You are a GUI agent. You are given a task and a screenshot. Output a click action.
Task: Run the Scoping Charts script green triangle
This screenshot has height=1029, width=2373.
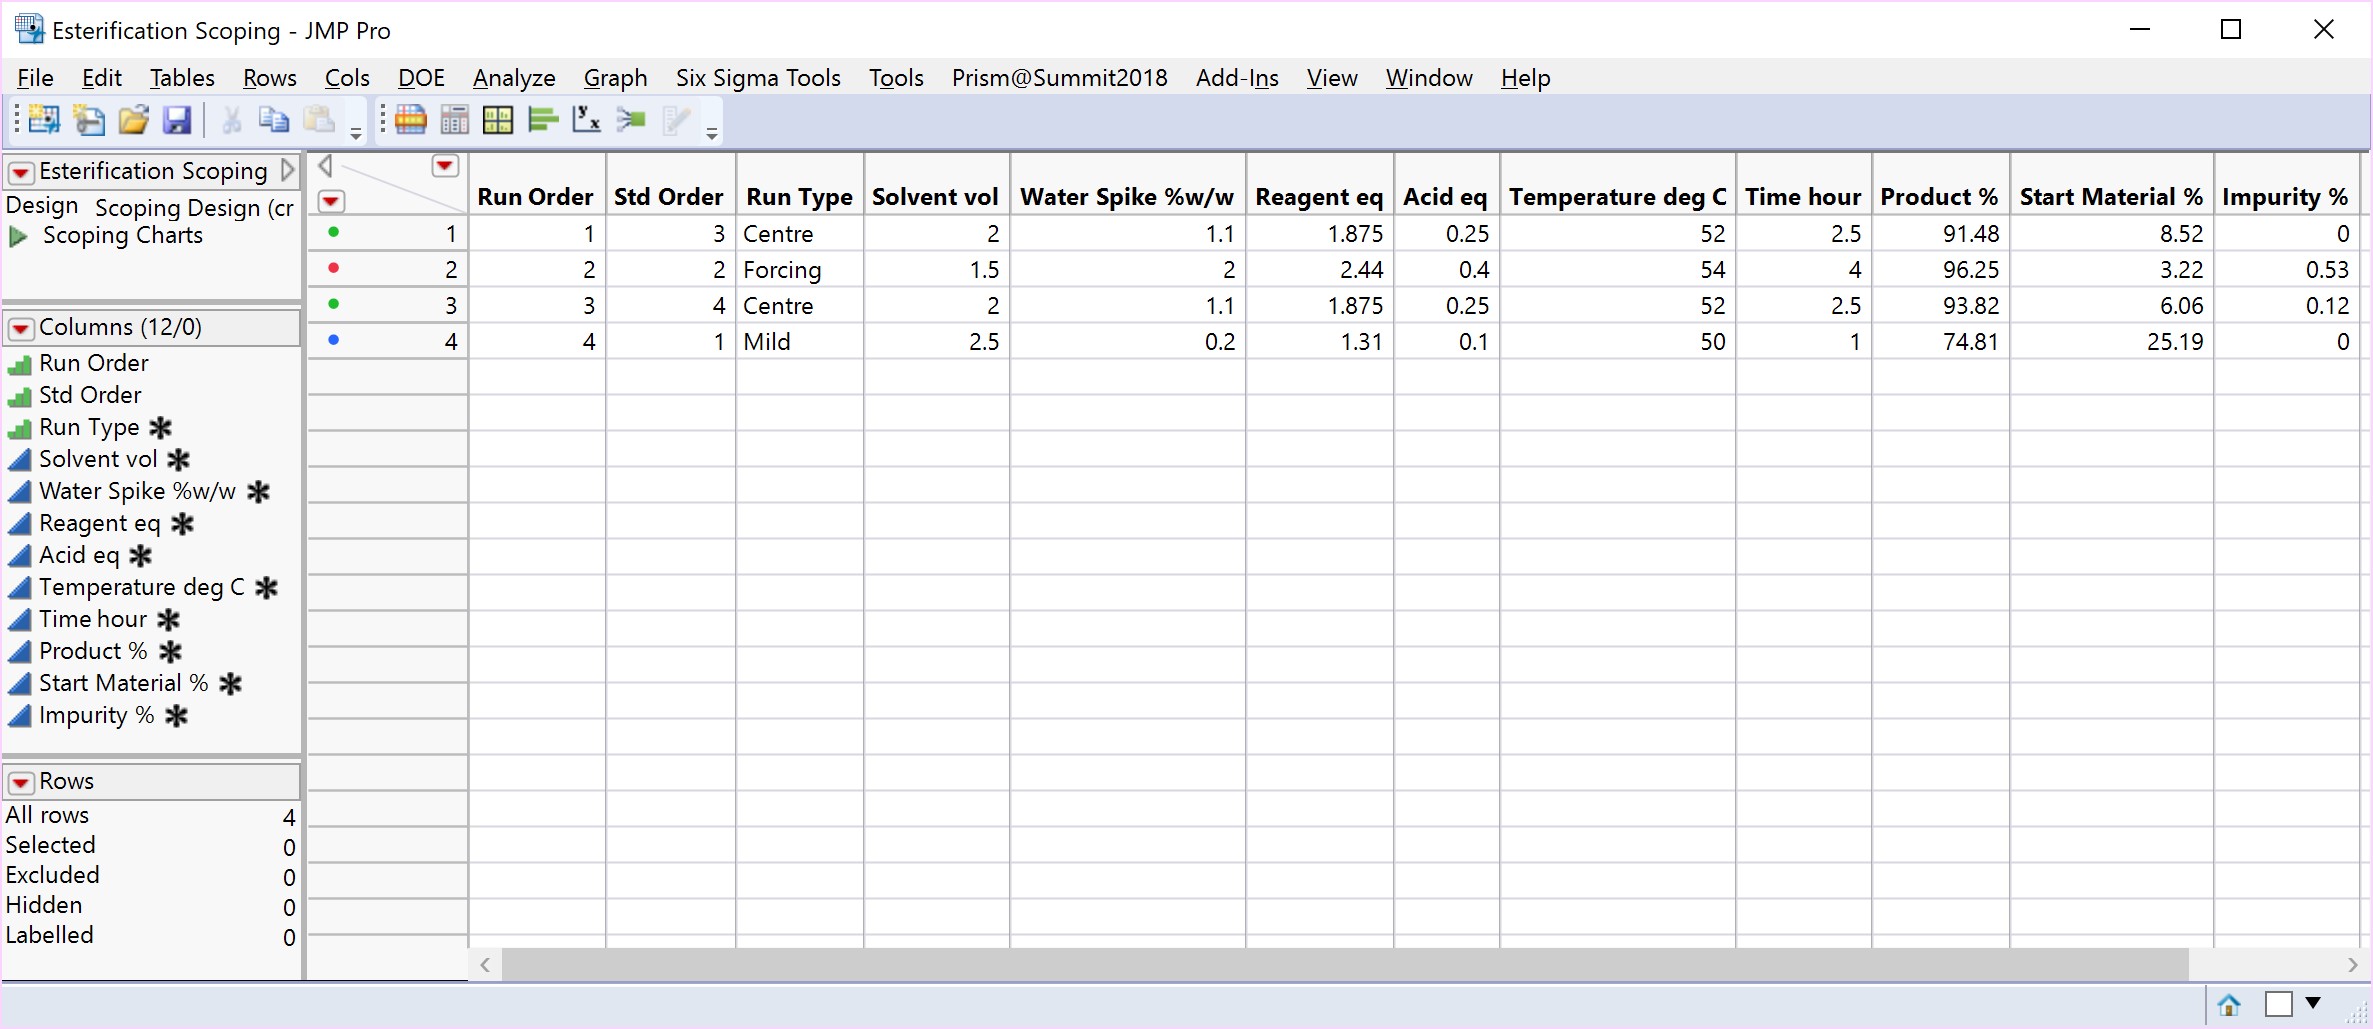pyautogui.click(x=18, y=237)
